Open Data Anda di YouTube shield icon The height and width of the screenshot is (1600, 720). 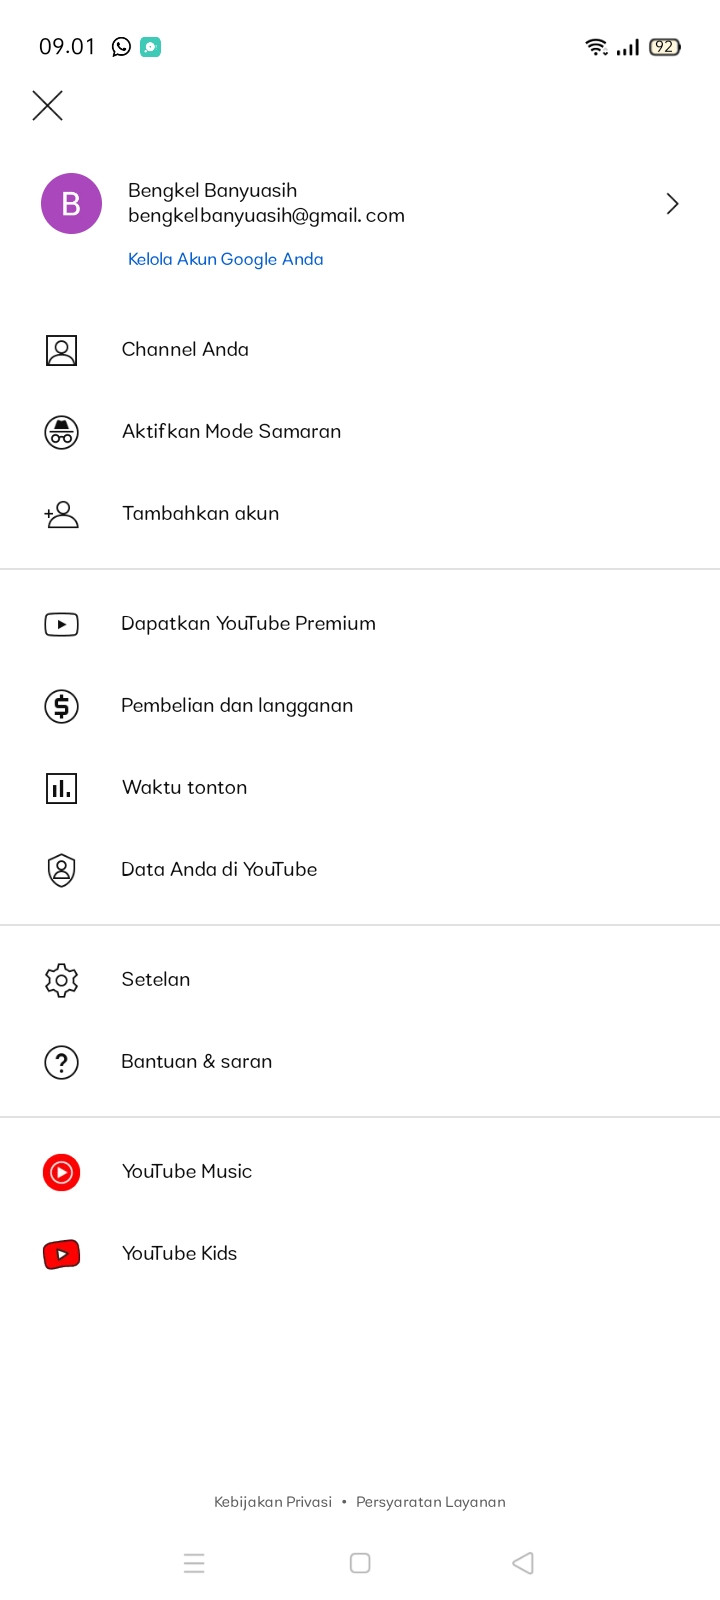pos(61,870)
